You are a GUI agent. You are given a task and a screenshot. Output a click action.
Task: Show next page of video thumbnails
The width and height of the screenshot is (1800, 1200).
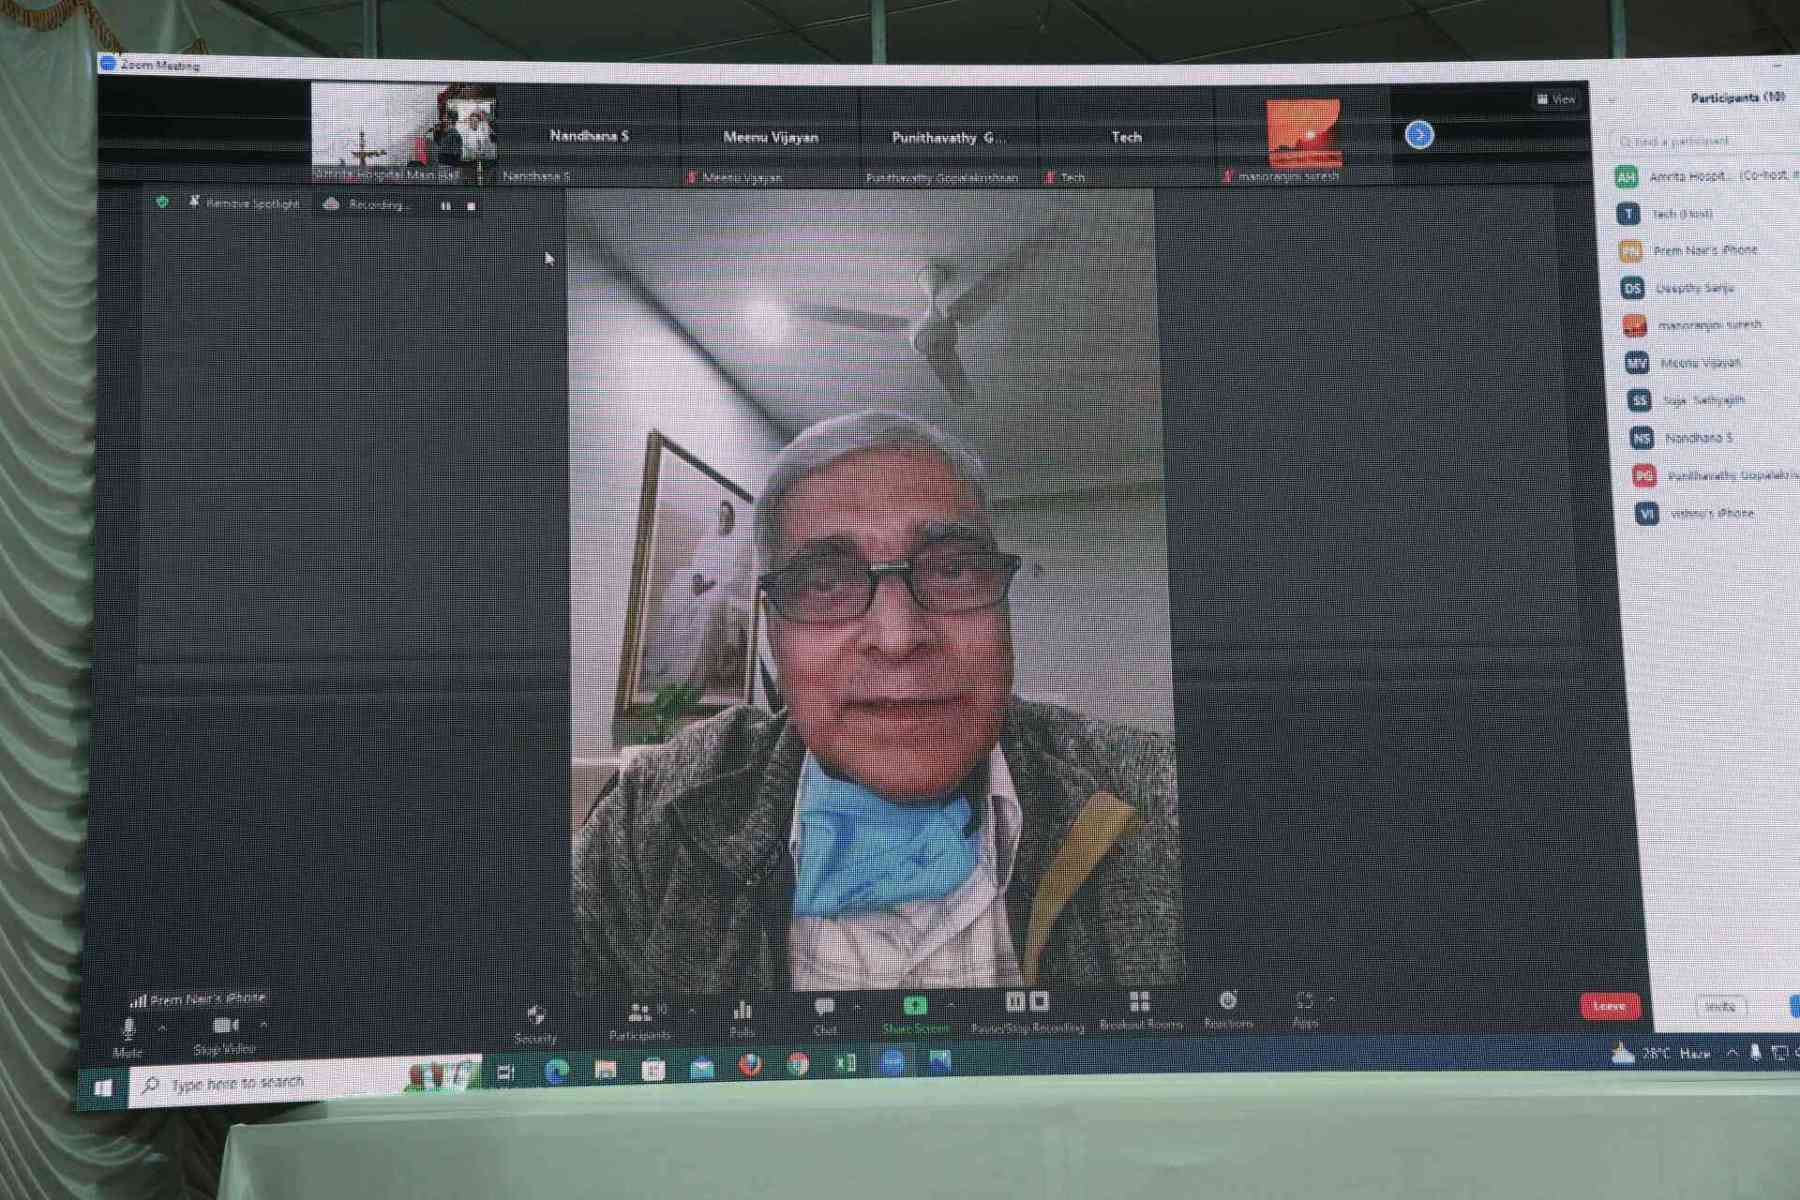point(1419,135)
